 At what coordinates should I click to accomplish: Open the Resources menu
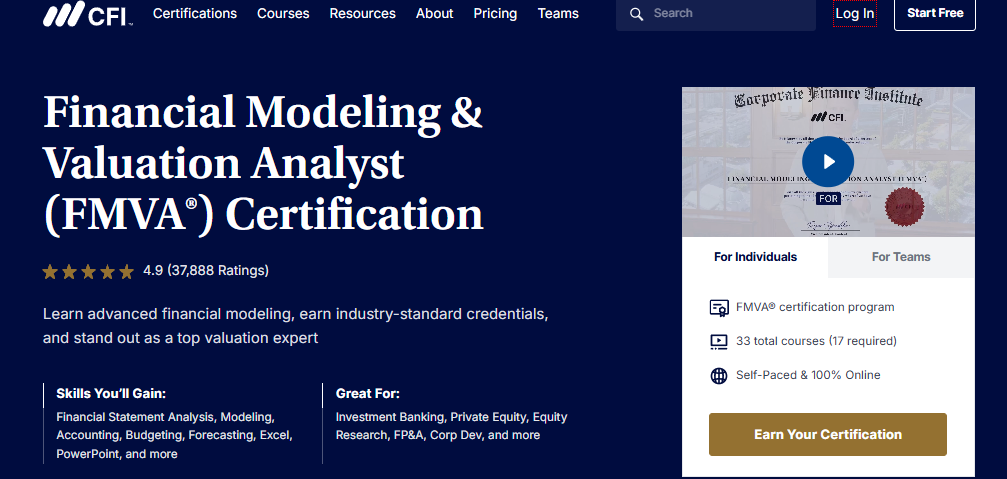click(x=362, y=14)
